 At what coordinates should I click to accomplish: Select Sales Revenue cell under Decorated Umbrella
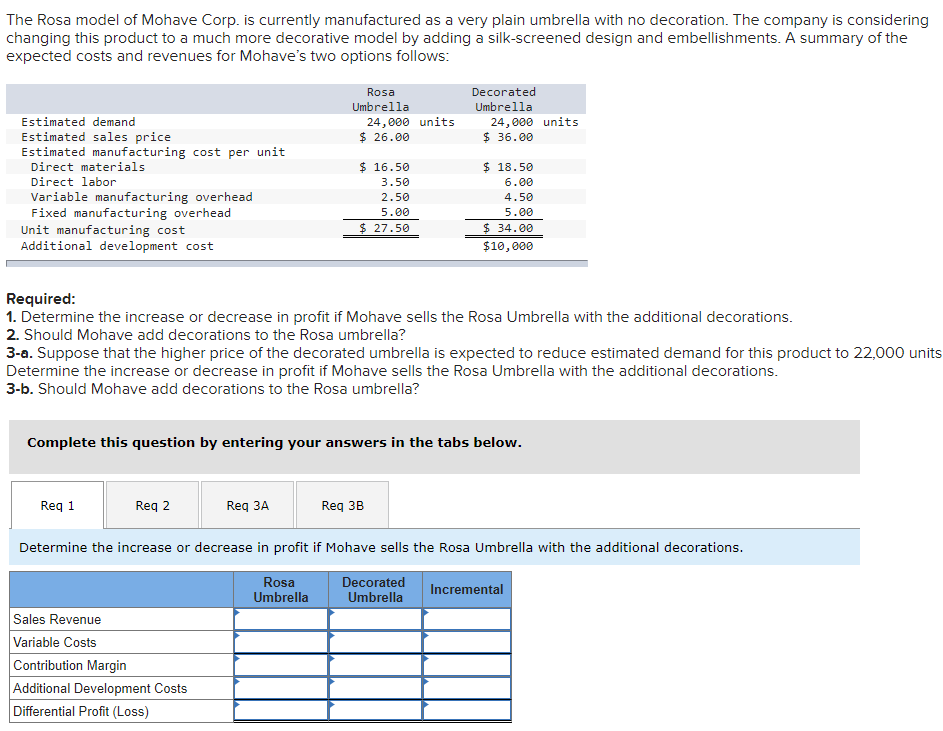[x=375, y=619]
